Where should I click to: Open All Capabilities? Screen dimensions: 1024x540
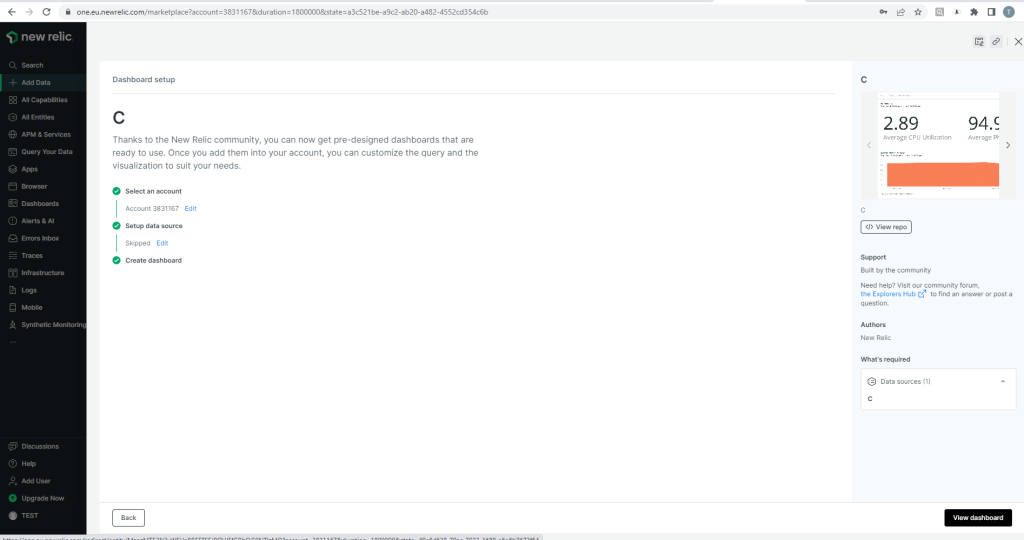pos(44,100)
